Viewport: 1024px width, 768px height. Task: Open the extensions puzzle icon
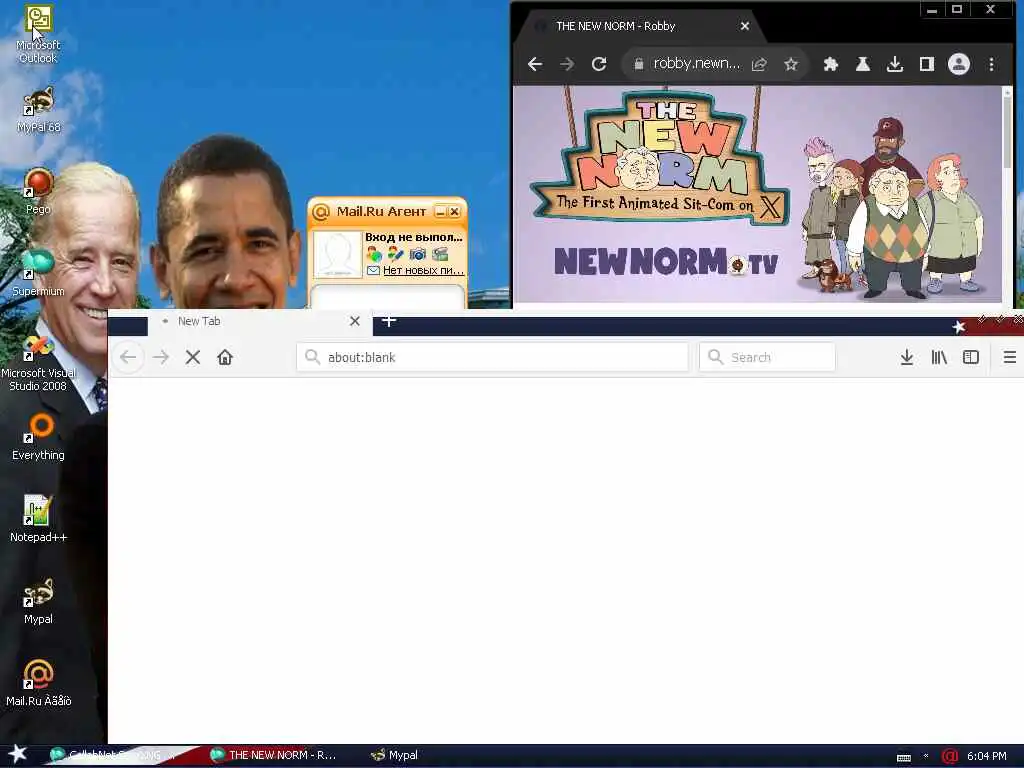click(831, 64)
